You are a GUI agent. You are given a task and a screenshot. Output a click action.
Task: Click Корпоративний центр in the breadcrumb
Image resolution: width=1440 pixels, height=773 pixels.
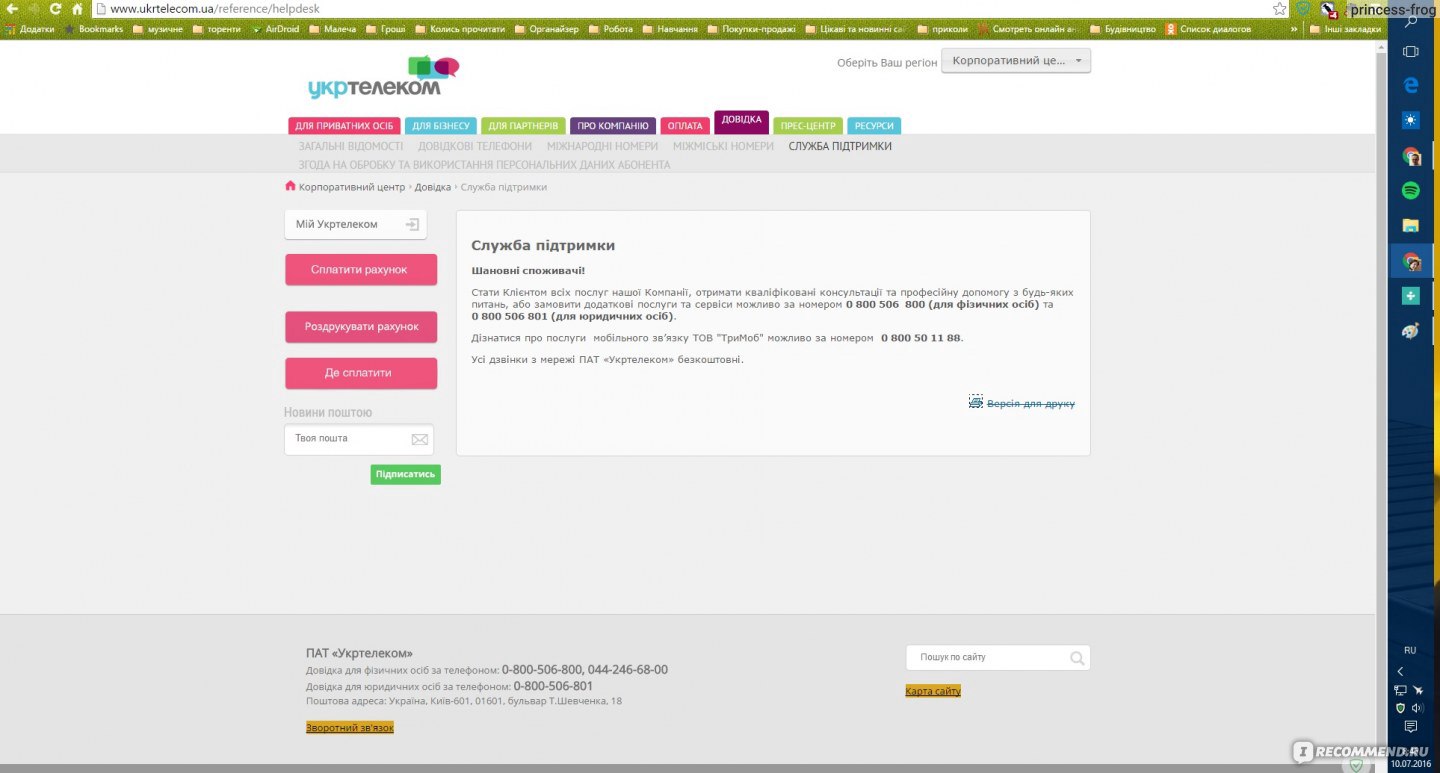tap(352, 187)
